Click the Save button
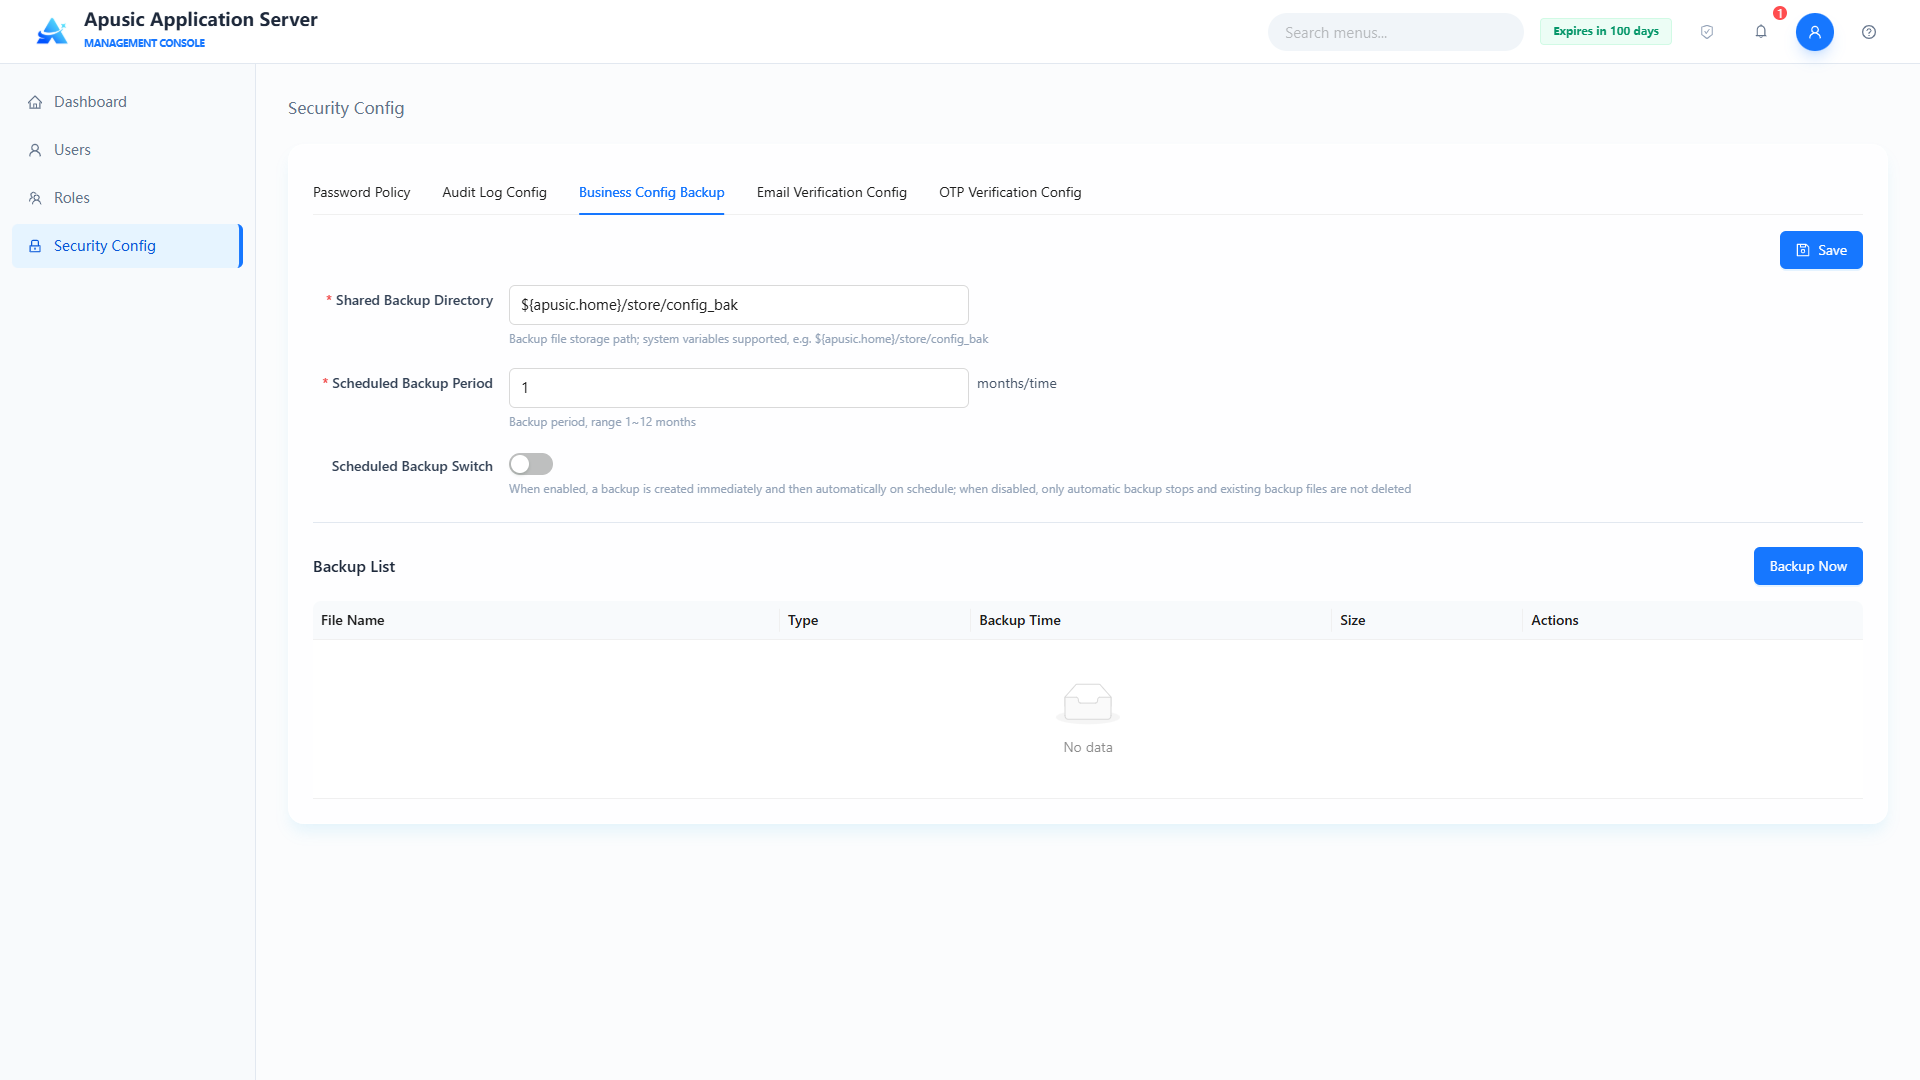The width and height of the screenshot is (1920, 1080). click(x=1821, y=250)
